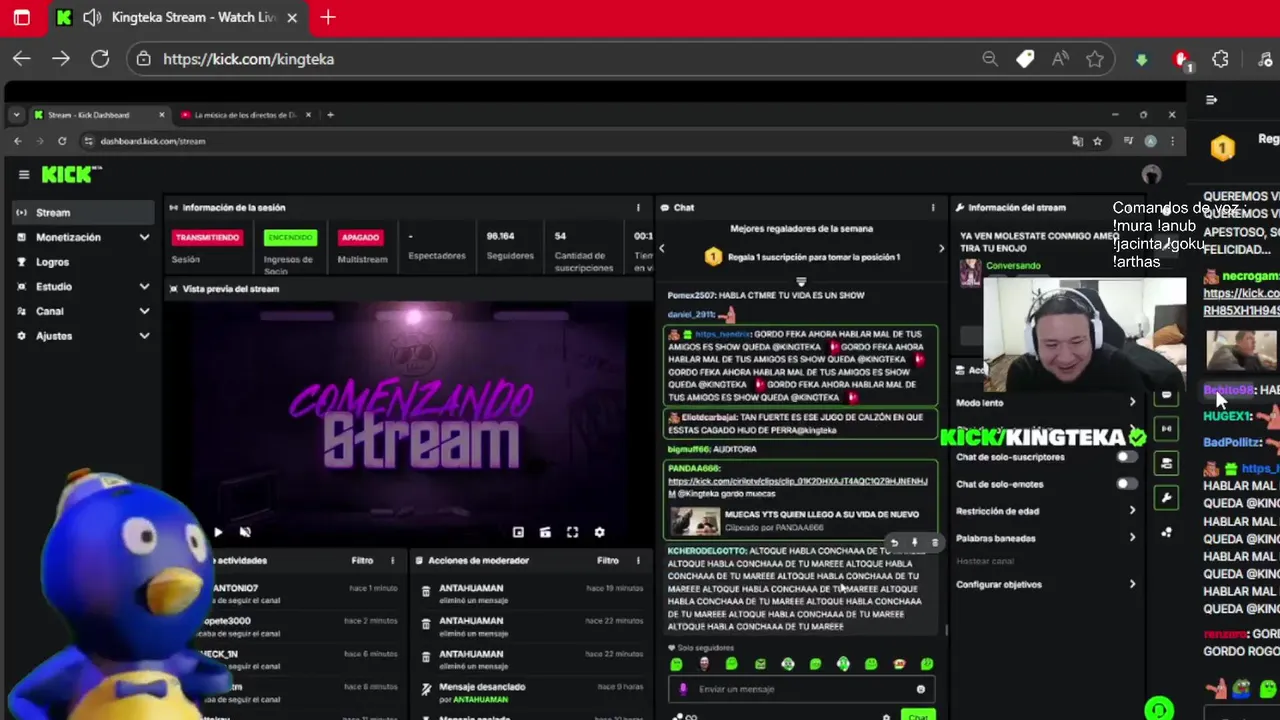1280x720 pixels.
Task: Select broadcast icon in right strip
Action: pos(1166,429)
